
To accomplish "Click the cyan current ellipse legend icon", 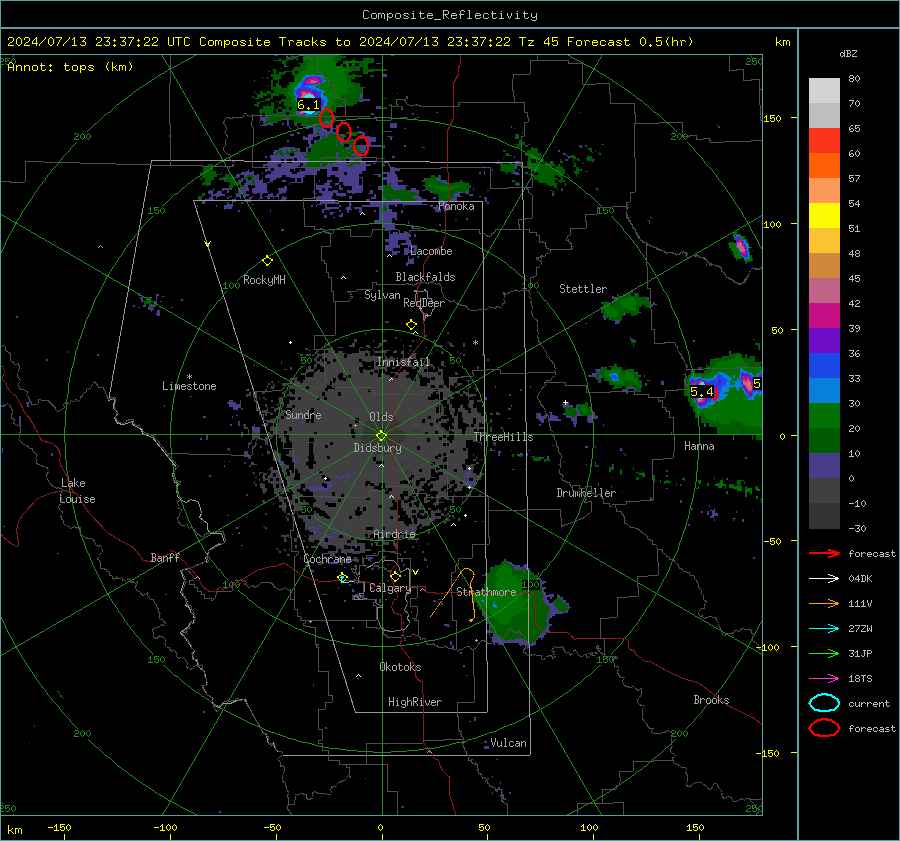I will click(x=824, y=703).
